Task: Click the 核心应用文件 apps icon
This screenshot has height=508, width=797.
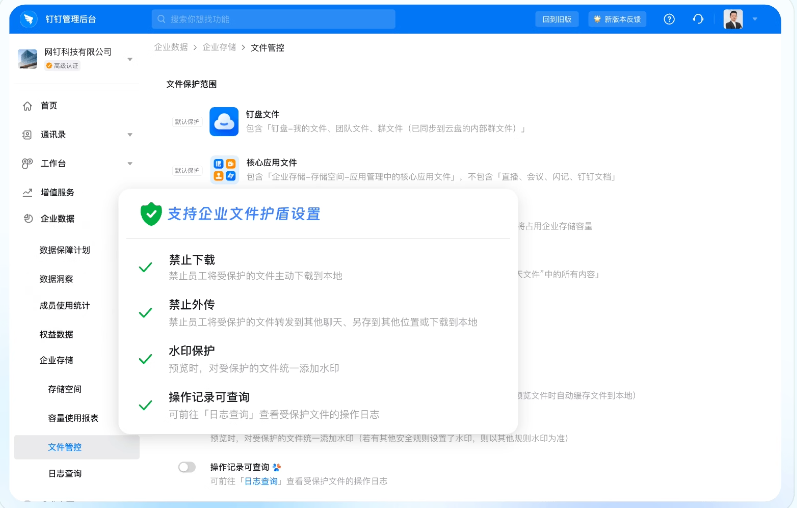Action: coord(224,170)
